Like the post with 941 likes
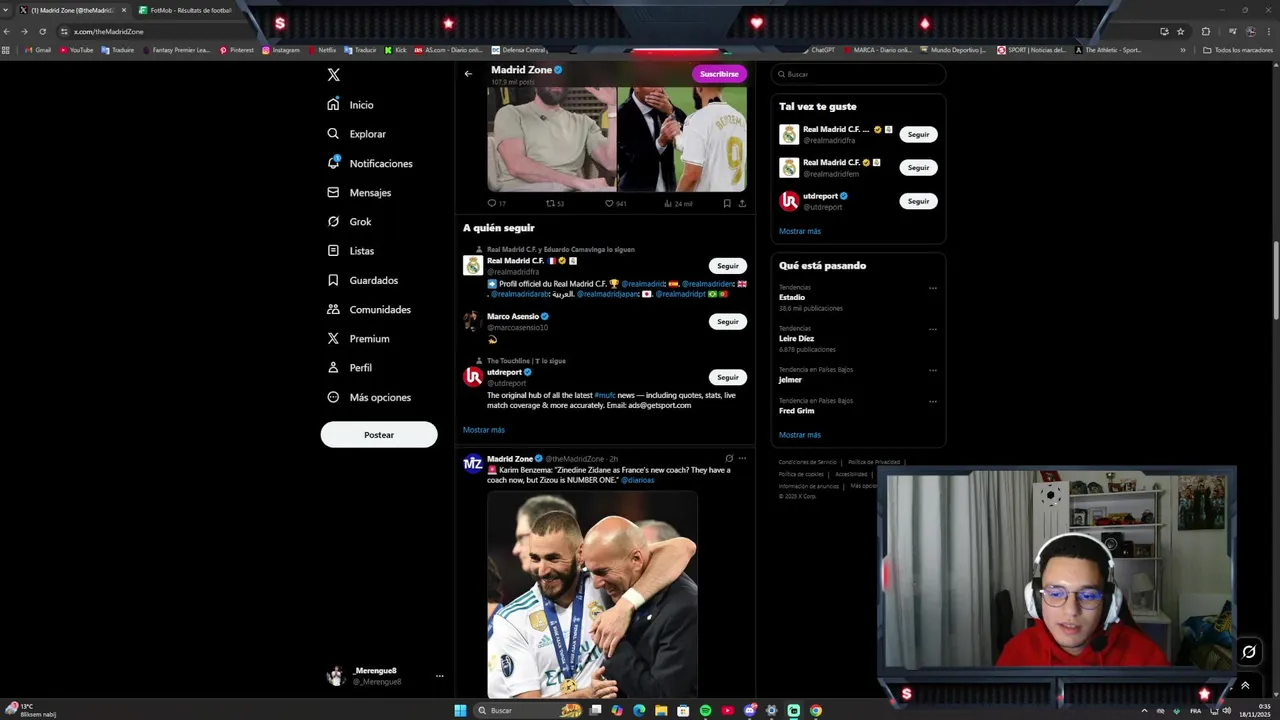 point(609,203)
